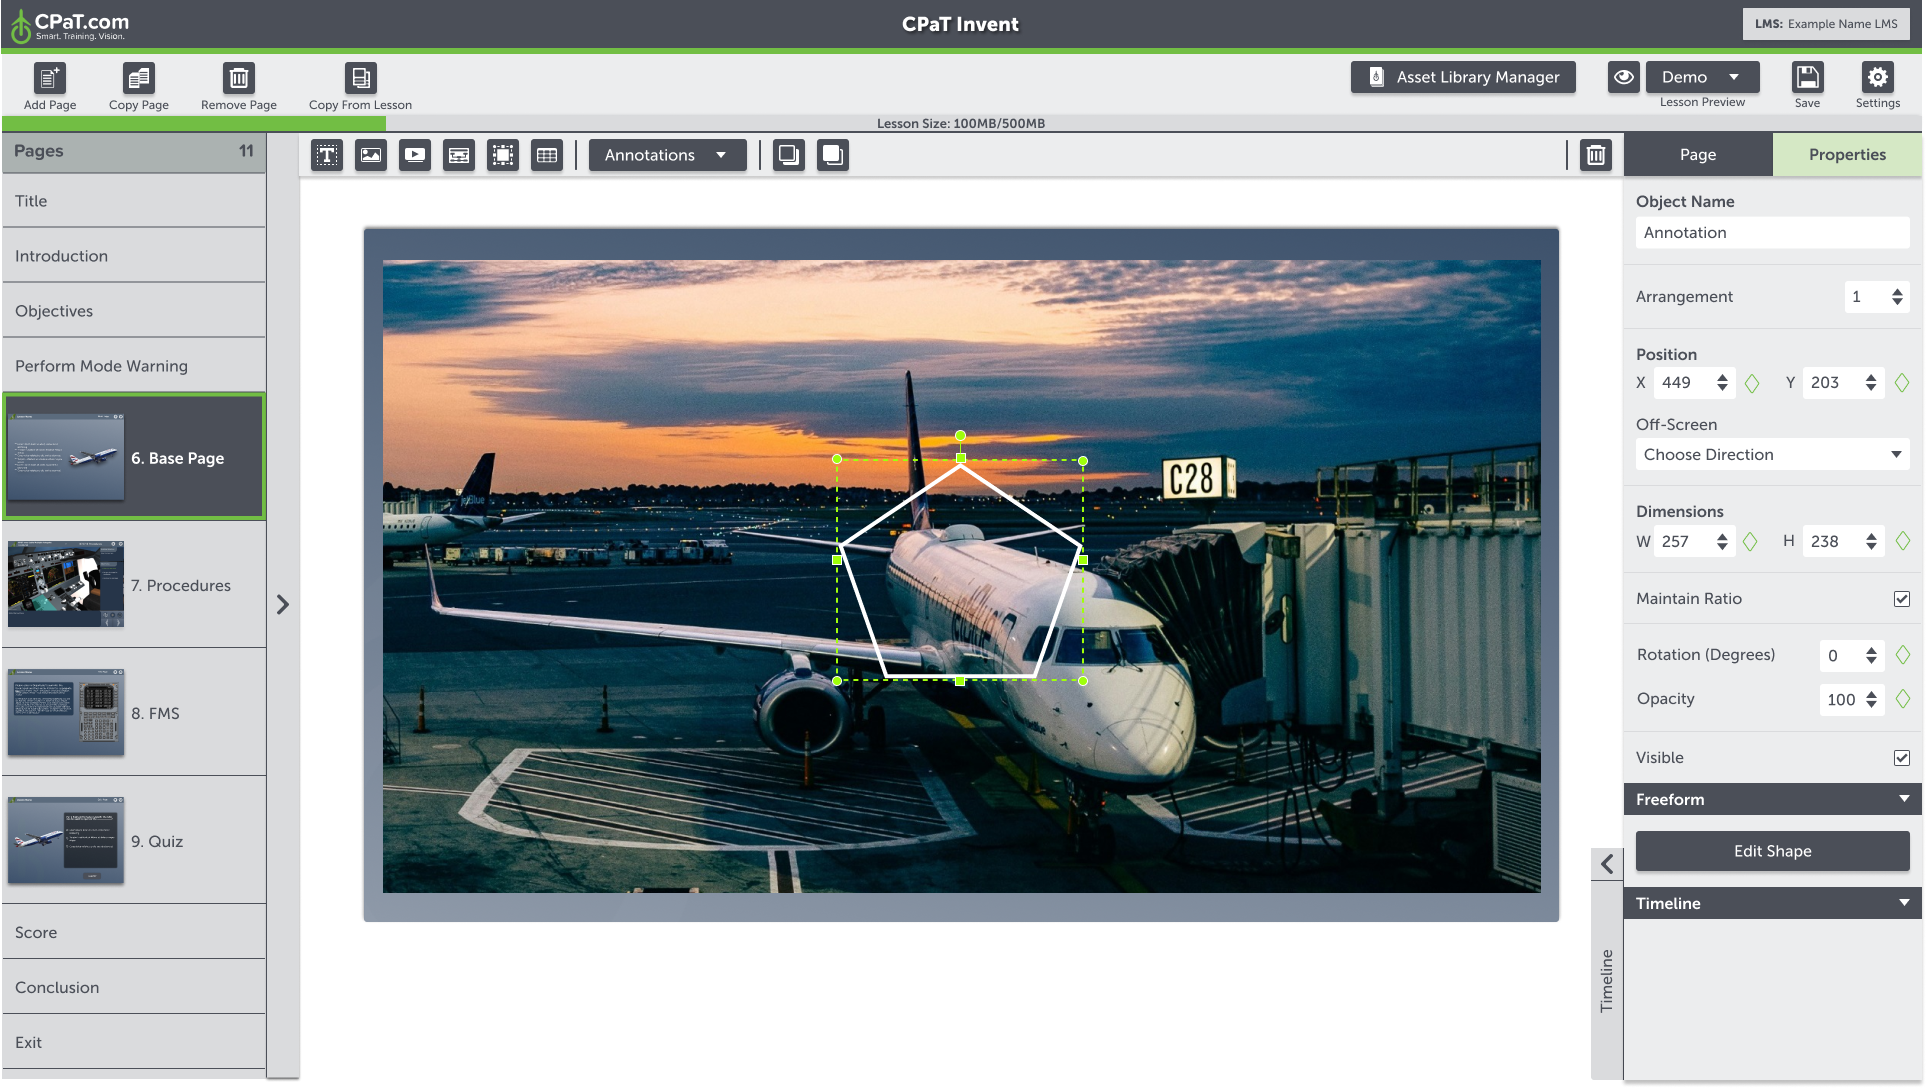This screenshot has width=1926, height=1088.
Task: Select the 7. Procedures page thumbnail
Action: click(x=66, y=585)
